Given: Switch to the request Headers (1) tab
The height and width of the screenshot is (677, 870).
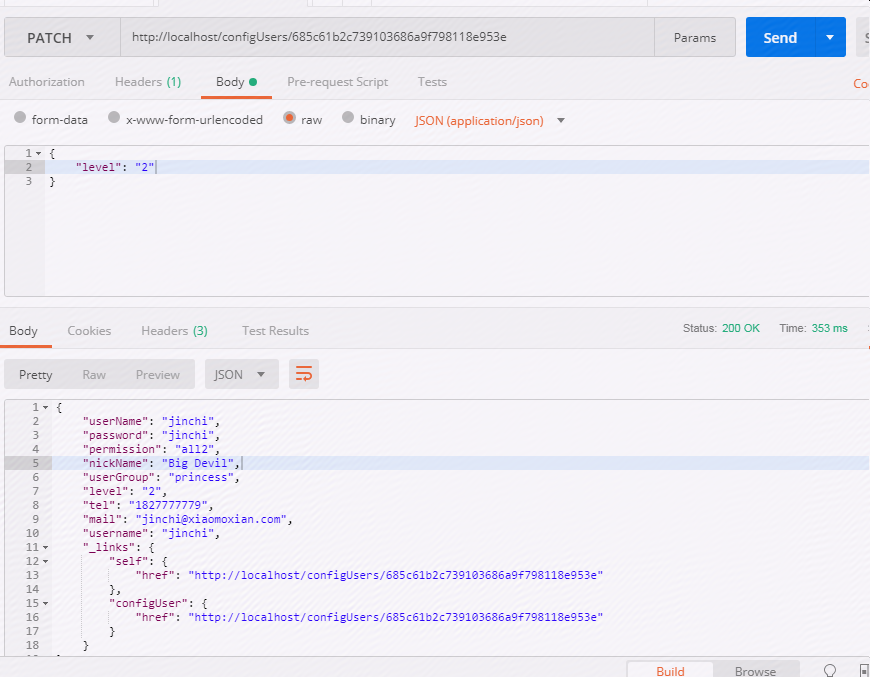Looking at the screenshot, I should coord(148,82).
